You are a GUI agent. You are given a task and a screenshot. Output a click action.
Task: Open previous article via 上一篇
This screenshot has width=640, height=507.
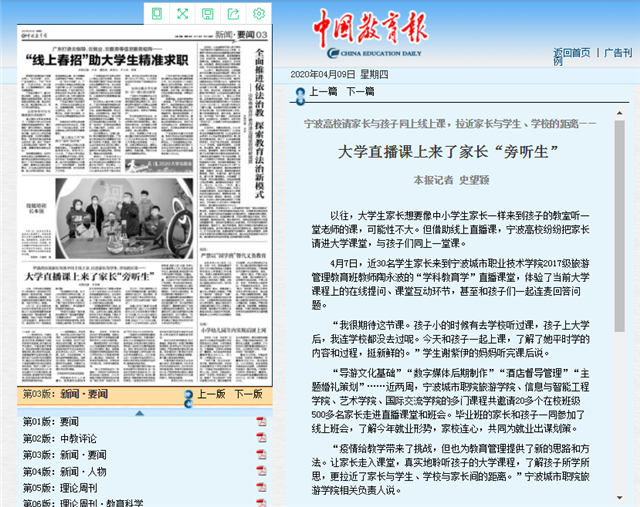[323, 91]
